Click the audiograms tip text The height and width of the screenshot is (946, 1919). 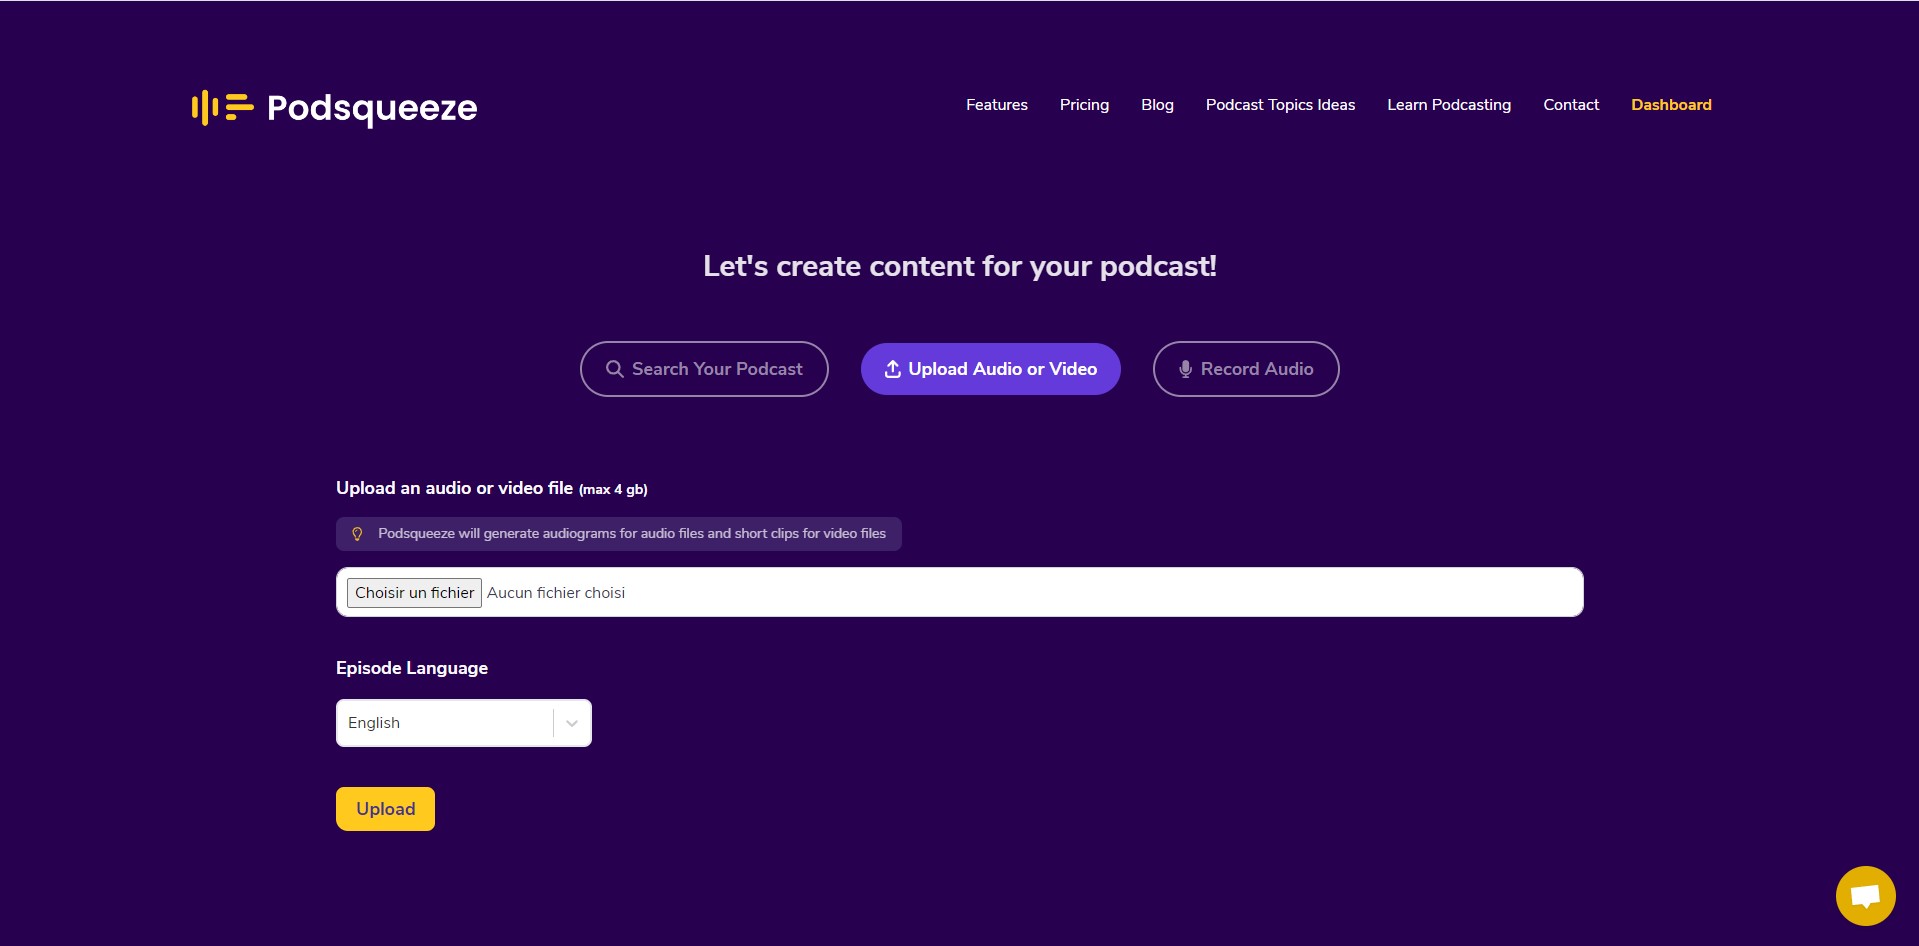click(632, 534)
